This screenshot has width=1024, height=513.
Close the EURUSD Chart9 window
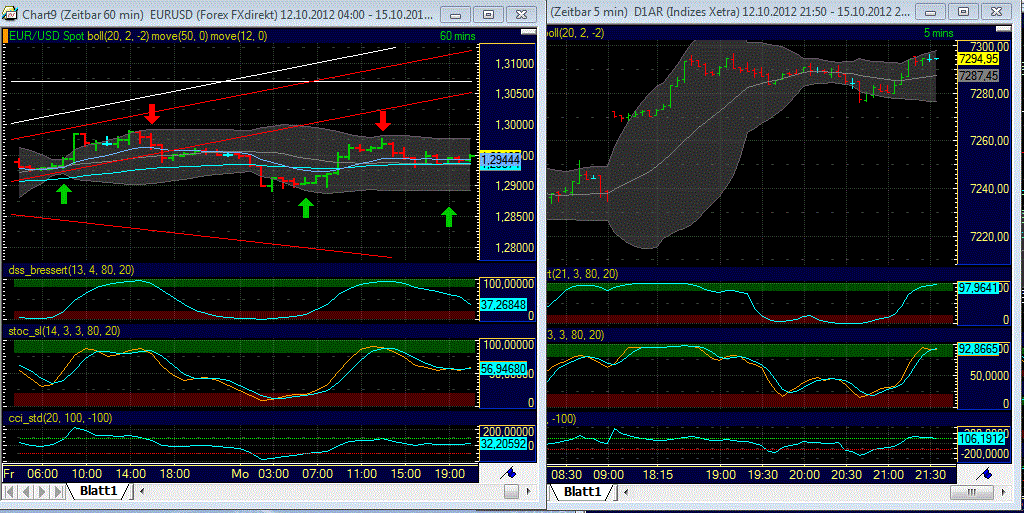coord(521,14)
